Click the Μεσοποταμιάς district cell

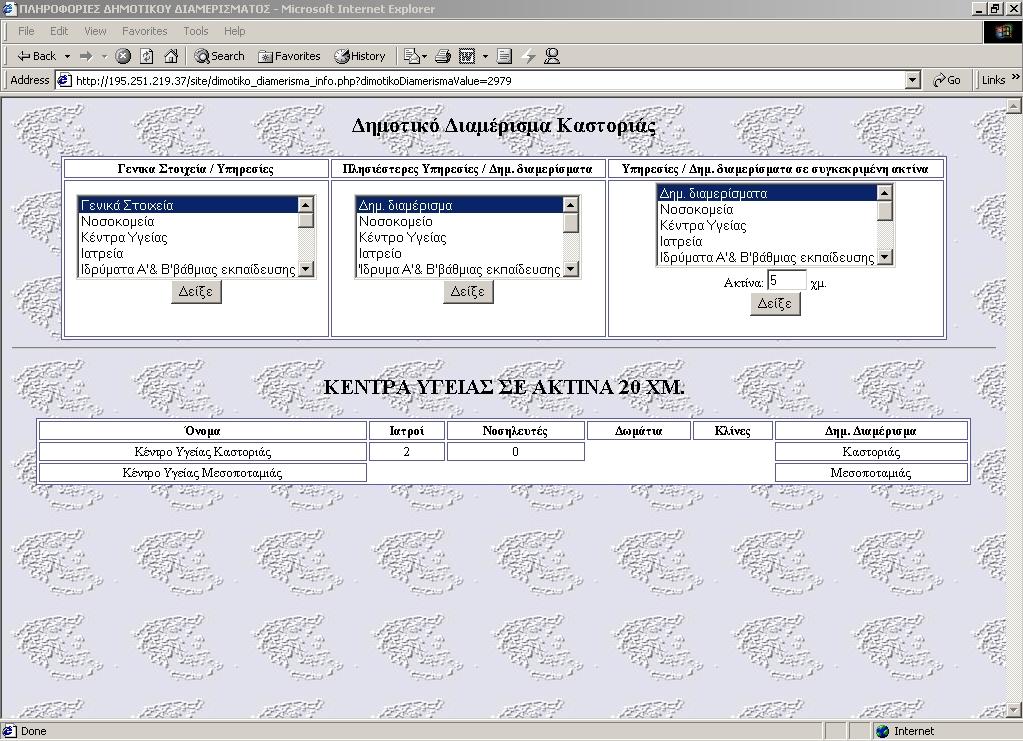[x=871, y=472]
